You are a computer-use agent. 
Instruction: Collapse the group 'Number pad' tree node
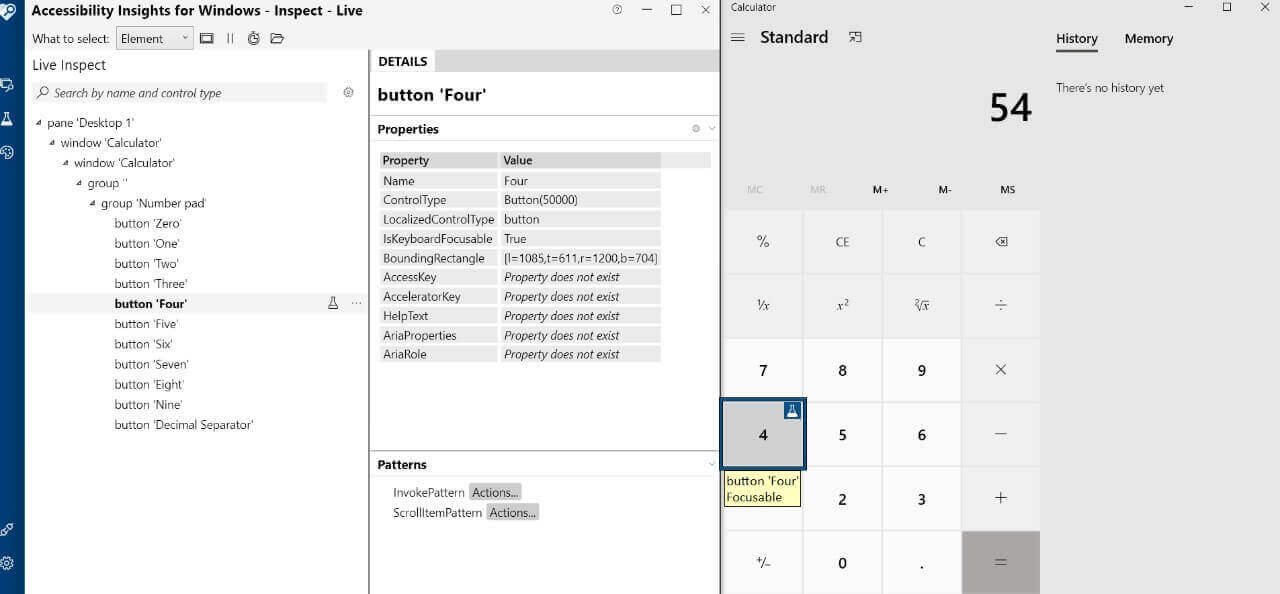pos(92,203)
